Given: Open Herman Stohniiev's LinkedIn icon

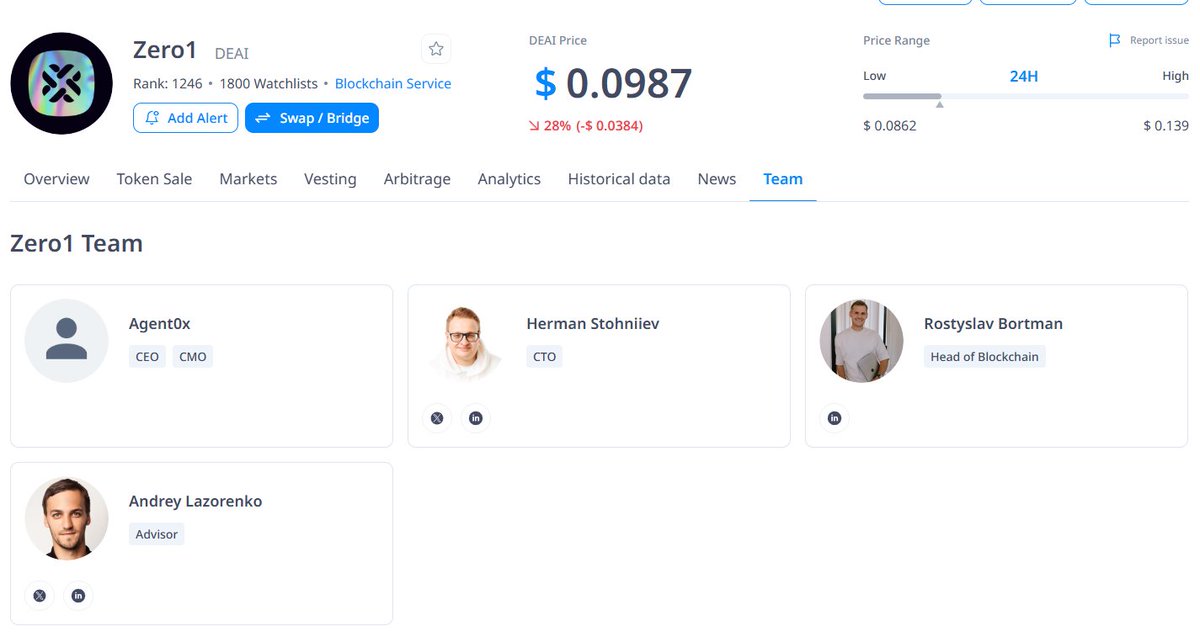Looking at the screenshot, I should point(475,418).
